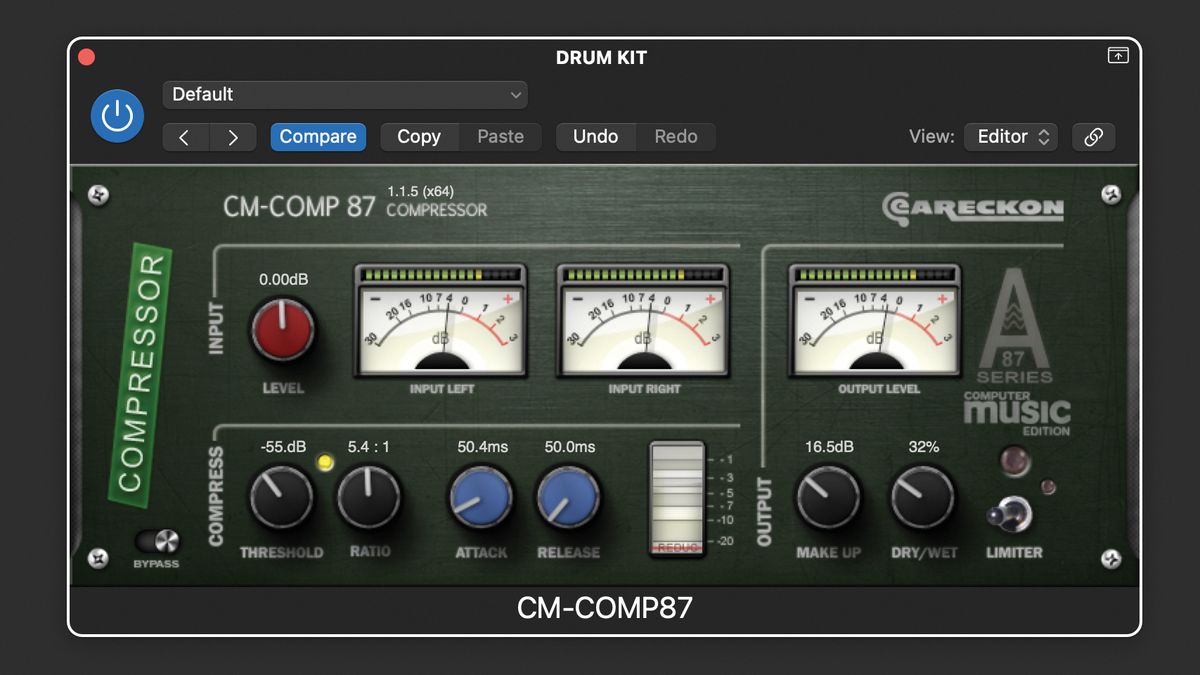Image resolution: width=1200 pixels, height=675 pixels.
Task: Click the link chain icon
Action: pos(1093,137)
